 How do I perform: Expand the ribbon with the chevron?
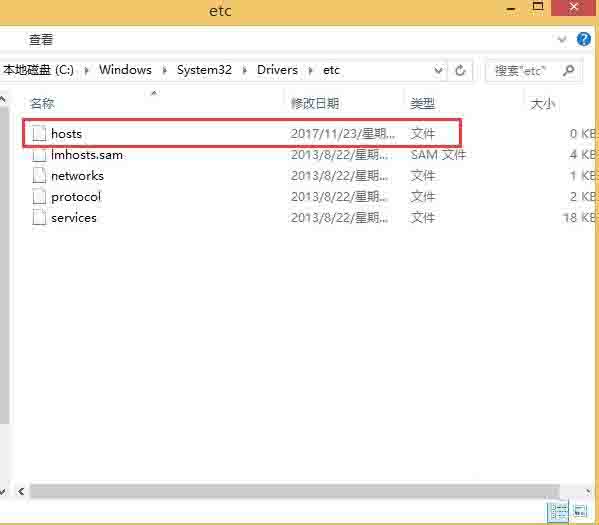(x=562, y=39)
